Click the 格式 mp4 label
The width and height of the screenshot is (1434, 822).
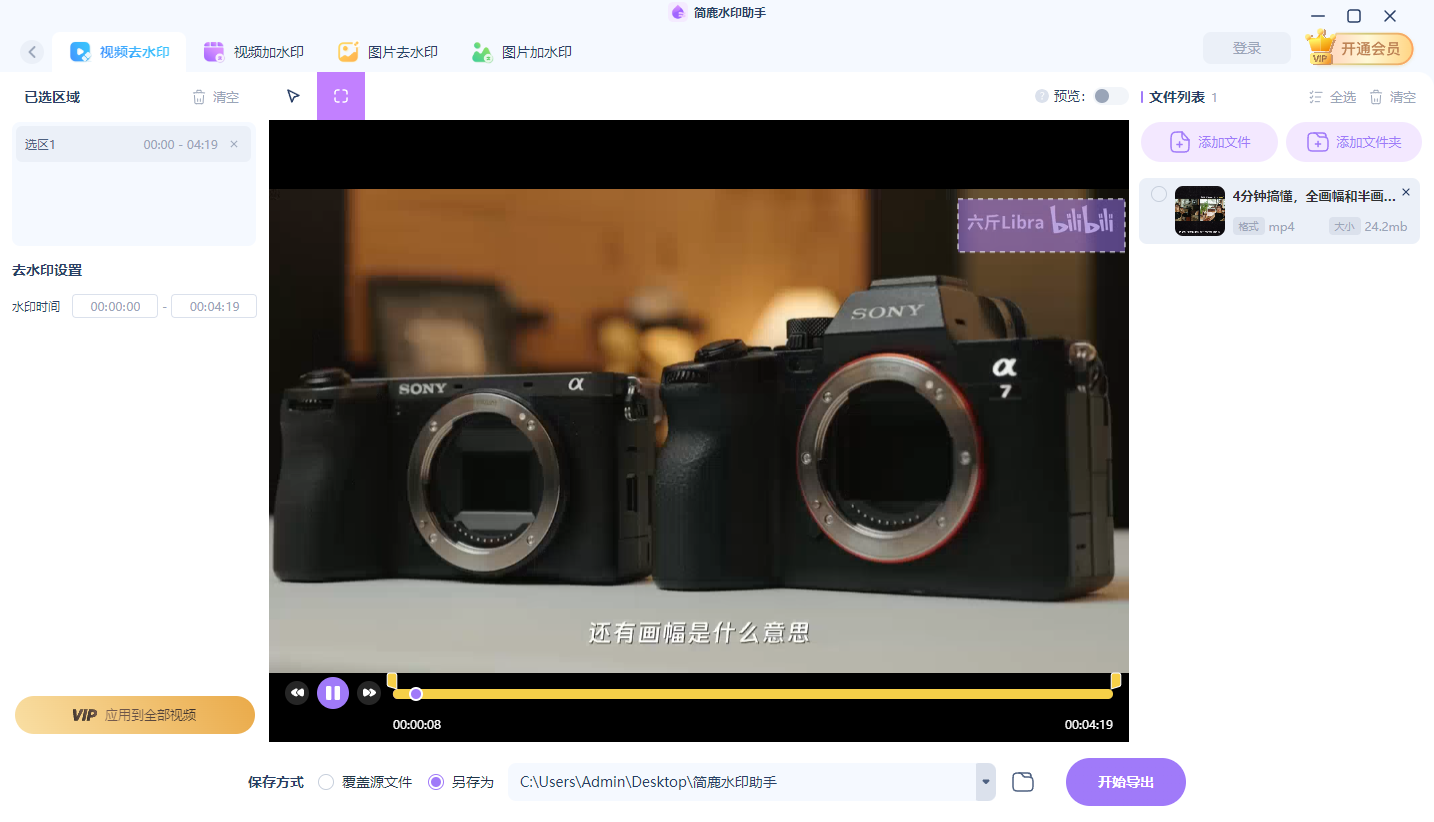pos(1264,227)
